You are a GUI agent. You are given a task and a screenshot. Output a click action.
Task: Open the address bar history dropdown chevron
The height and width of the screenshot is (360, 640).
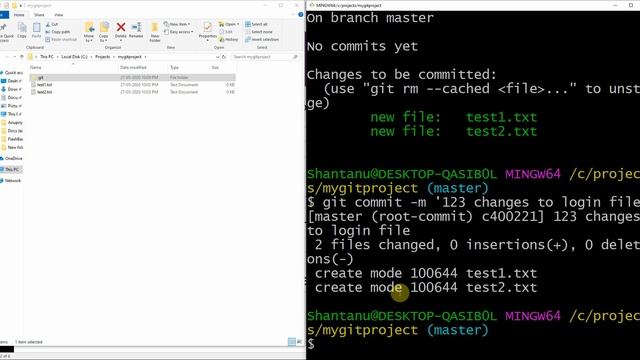218,57
